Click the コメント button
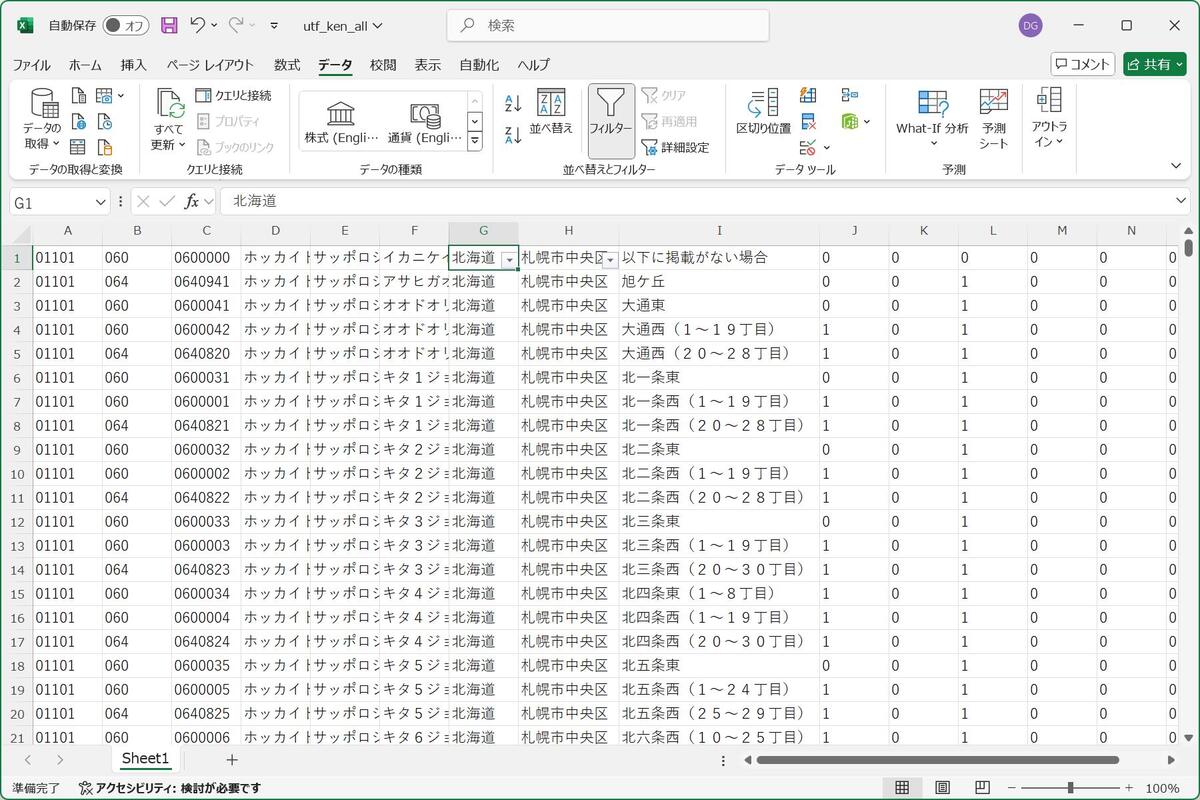 pos(1083,64)
